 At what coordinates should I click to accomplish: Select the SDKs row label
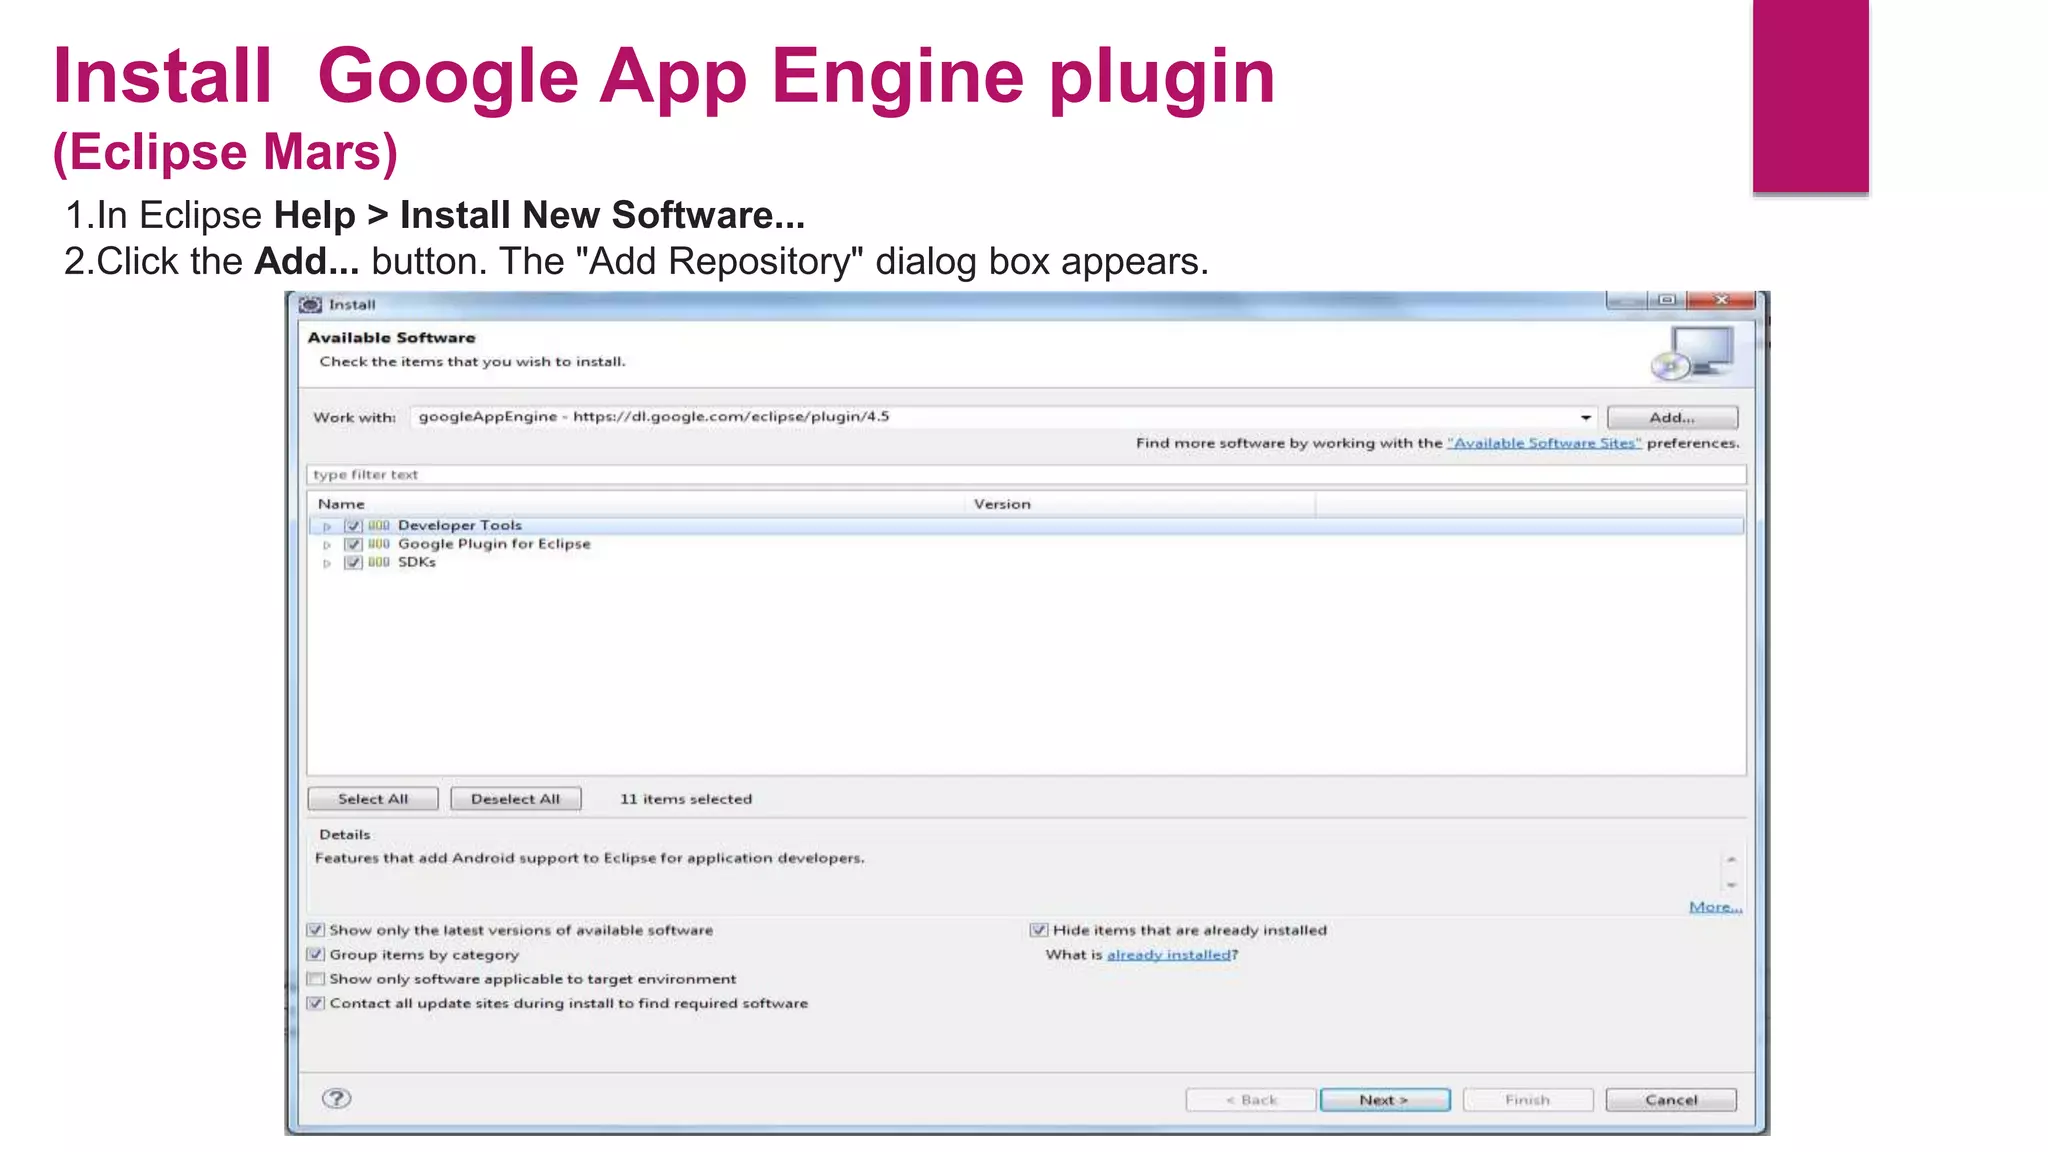[x=417, y=562]
